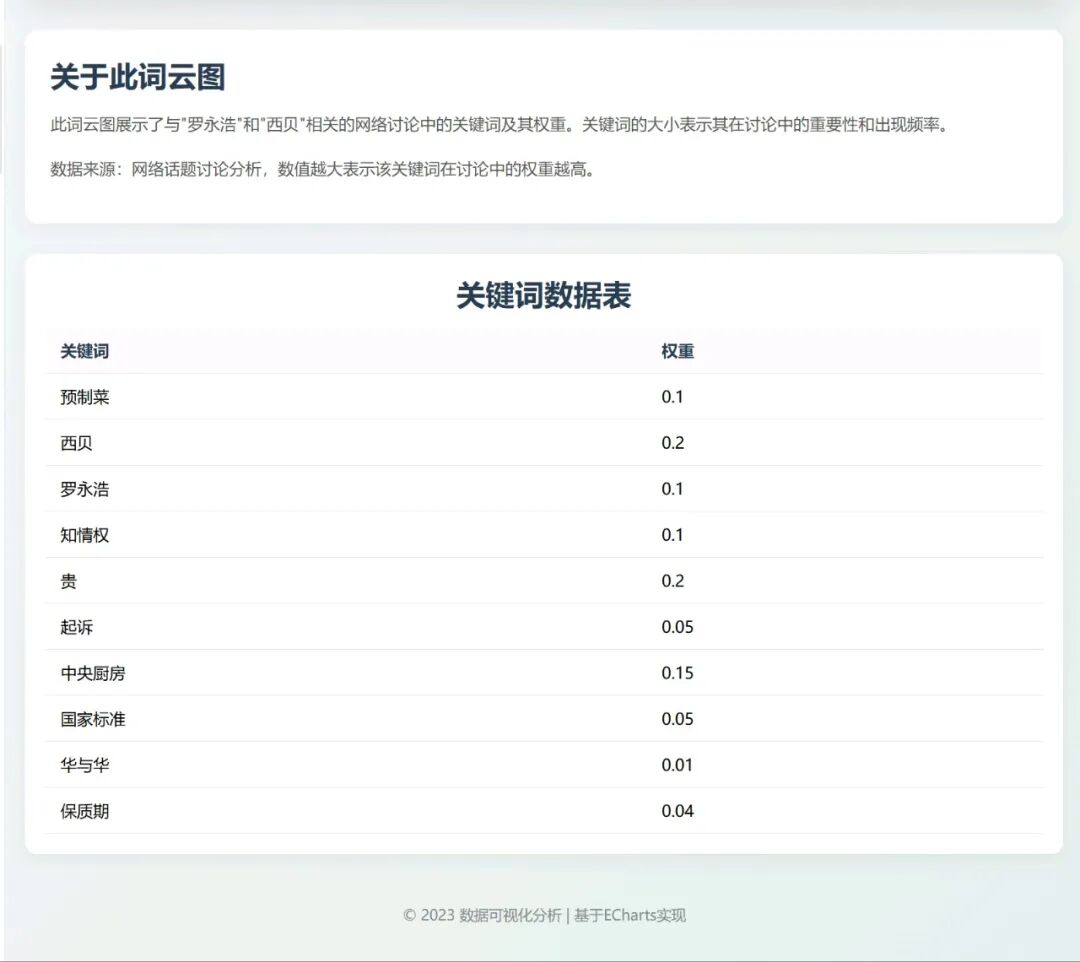The width and height of the screenshot is (1080, 962).
Task: Select the 关键词数据表 title
Action: [544, 297]
